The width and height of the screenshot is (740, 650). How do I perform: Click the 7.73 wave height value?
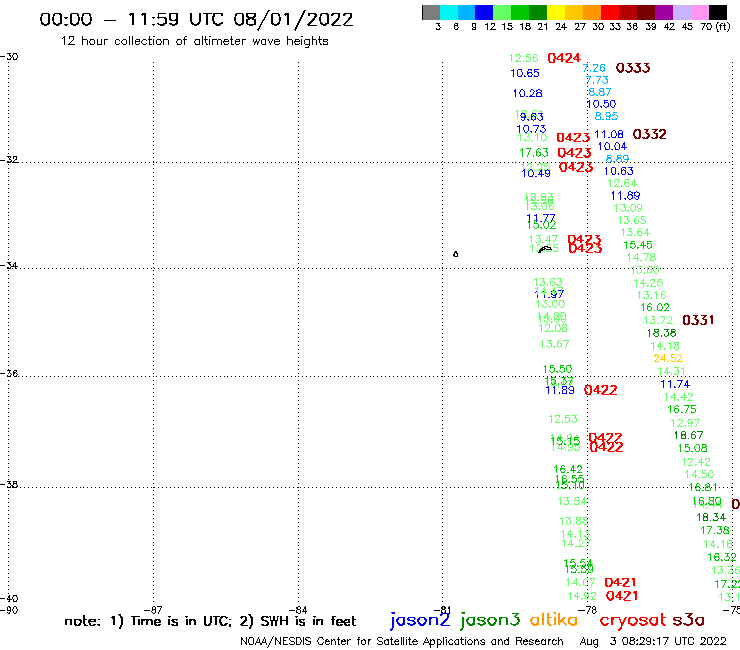pyautogui.click(x=597, y=80)
